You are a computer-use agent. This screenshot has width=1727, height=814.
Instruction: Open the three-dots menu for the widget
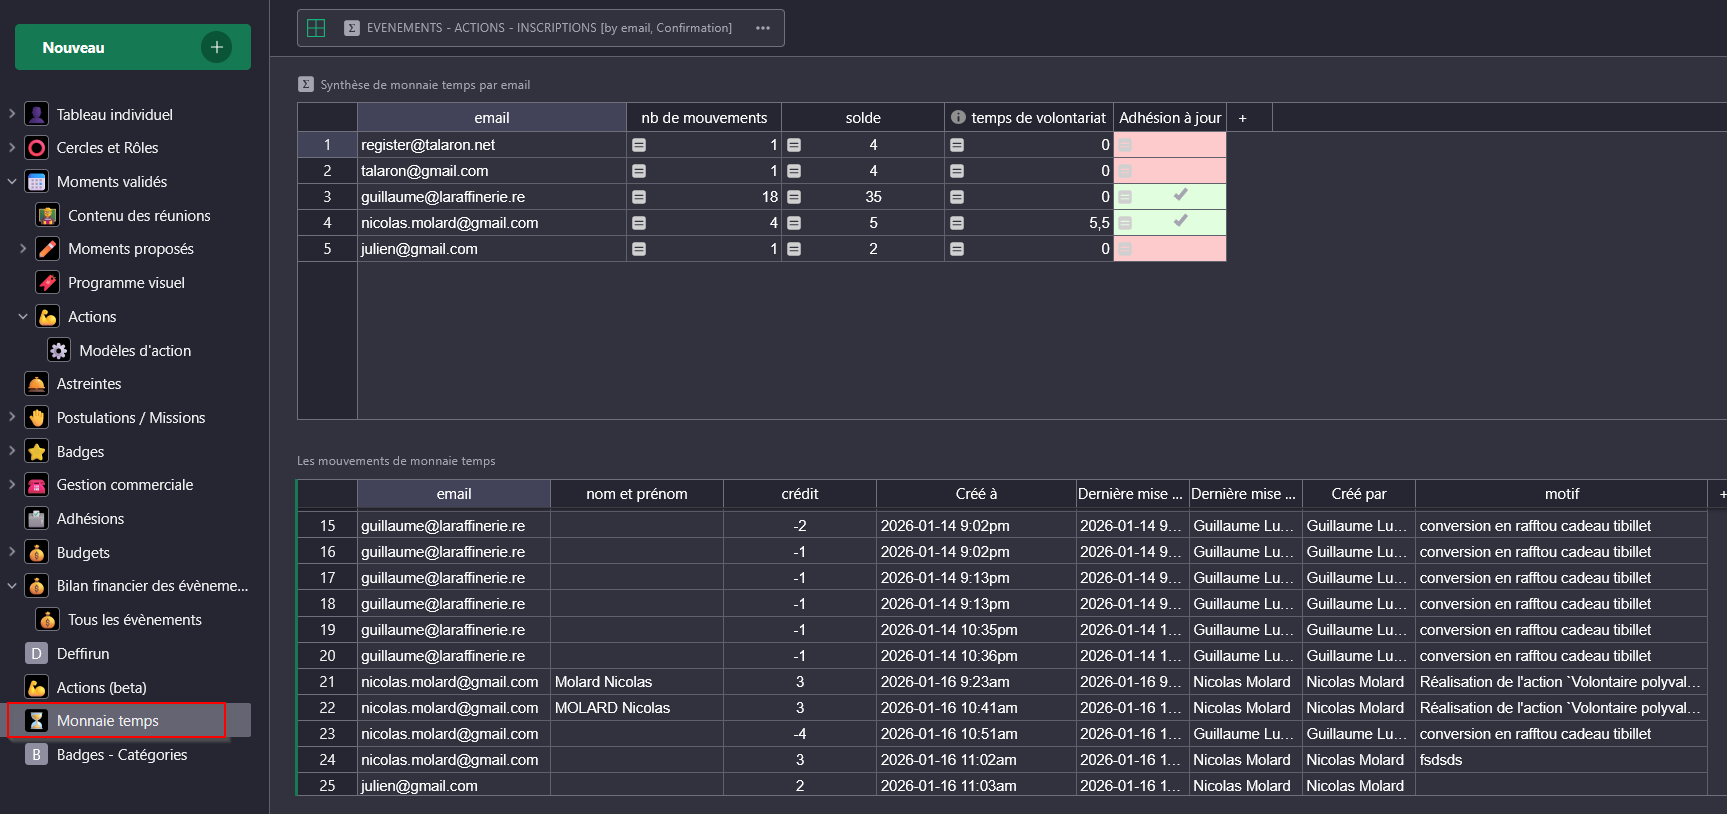(763, 28)
